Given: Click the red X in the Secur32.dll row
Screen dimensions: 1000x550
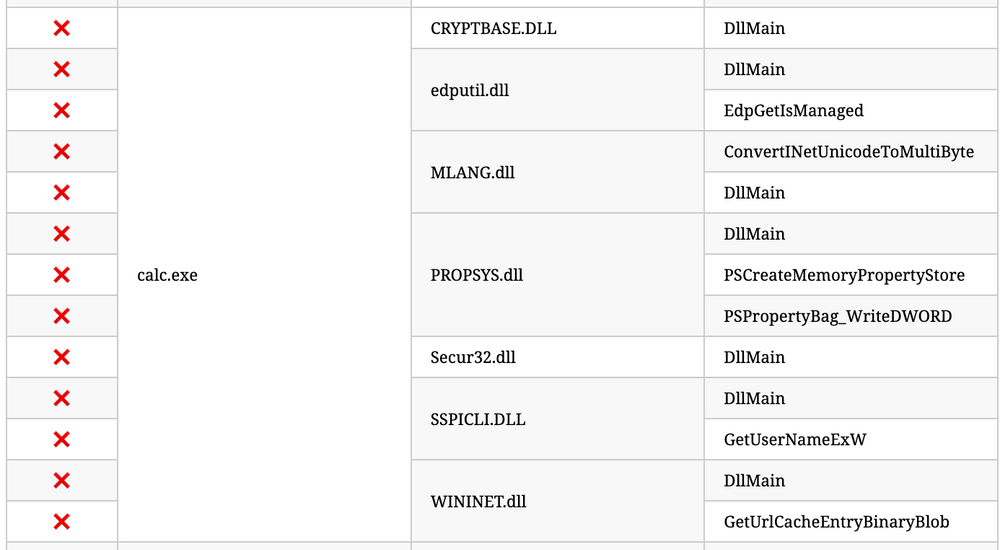Looking at the screenshot, I should coord(61,357).
